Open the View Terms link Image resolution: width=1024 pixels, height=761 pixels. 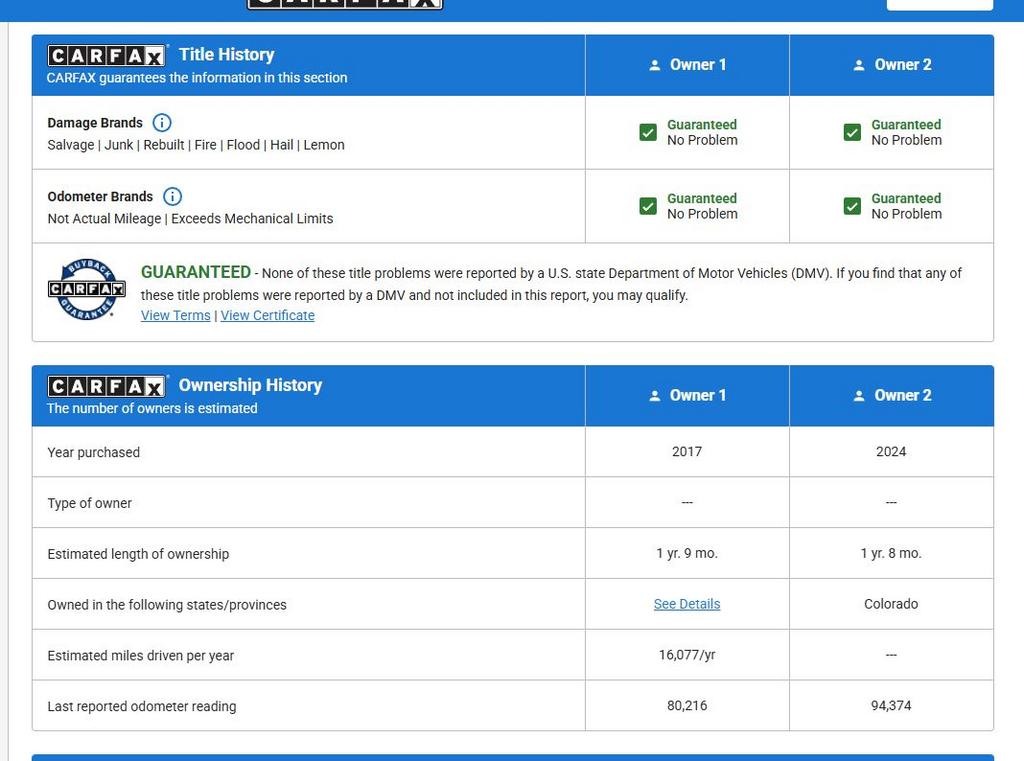176,316
